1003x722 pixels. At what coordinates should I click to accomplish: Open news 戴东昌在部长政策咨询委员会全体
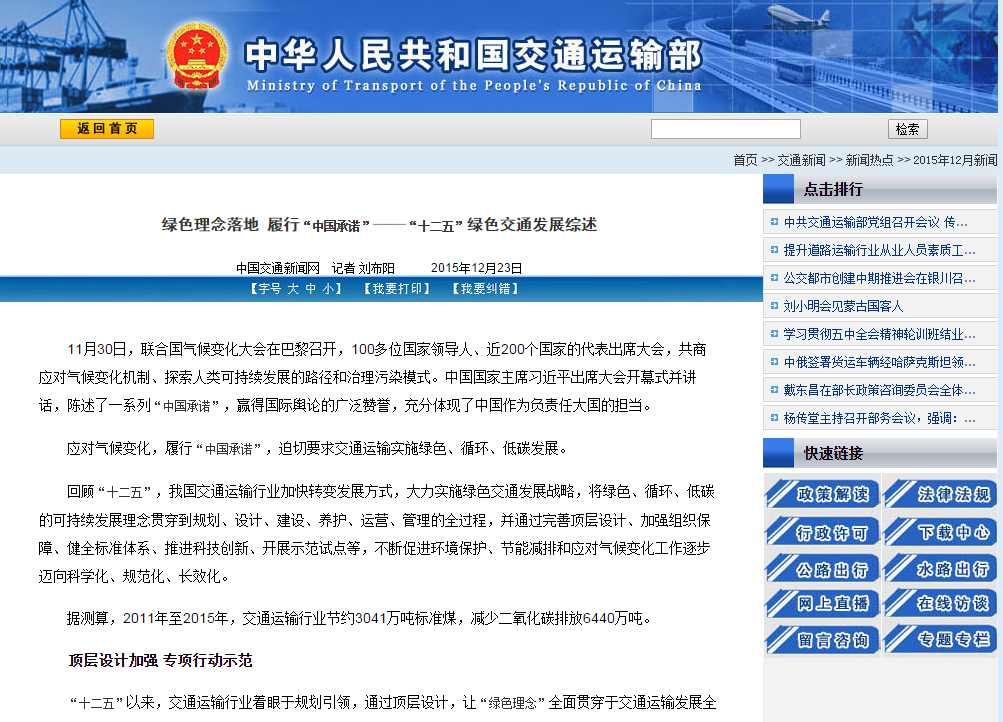pos(879,390)
